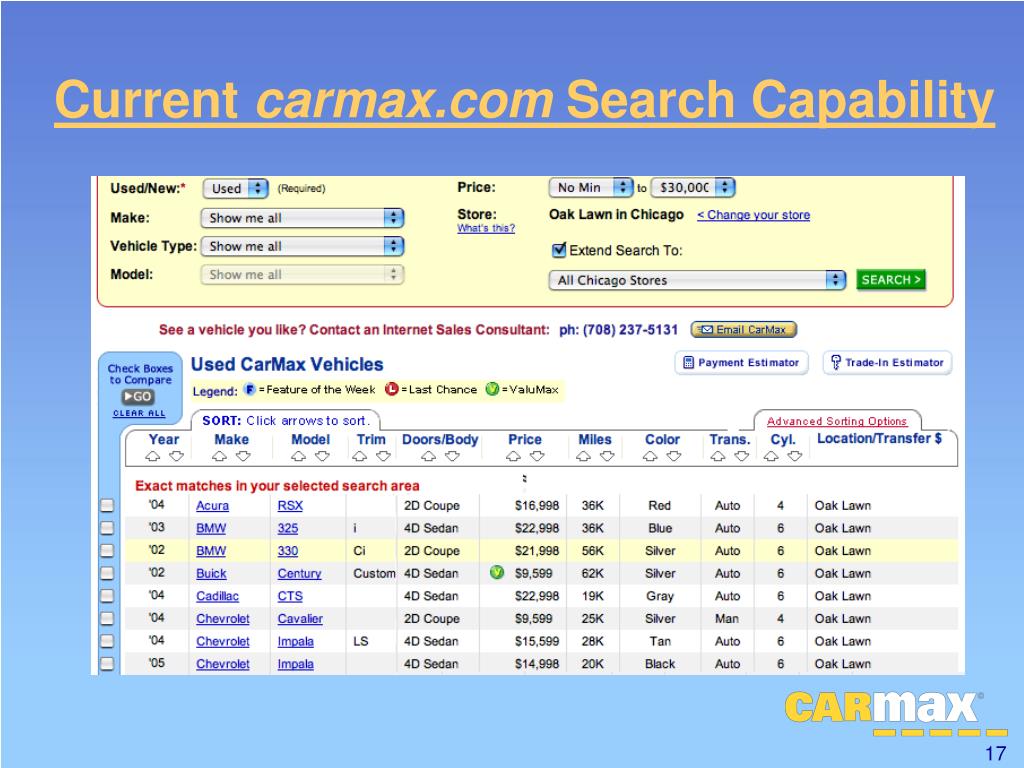
Task: Sort Year column ascending with up arrow
Action: click(153, 456)
